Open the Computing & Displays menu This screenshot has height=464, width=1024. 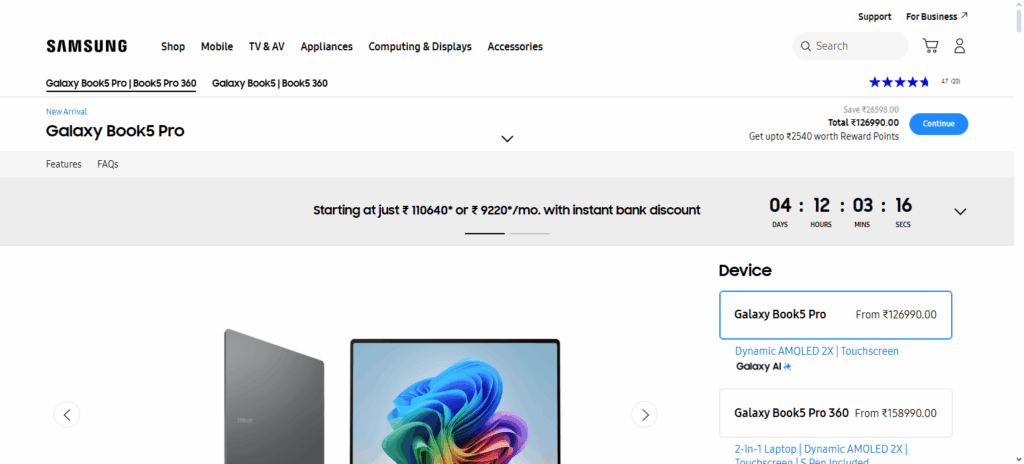click(420, 46)
